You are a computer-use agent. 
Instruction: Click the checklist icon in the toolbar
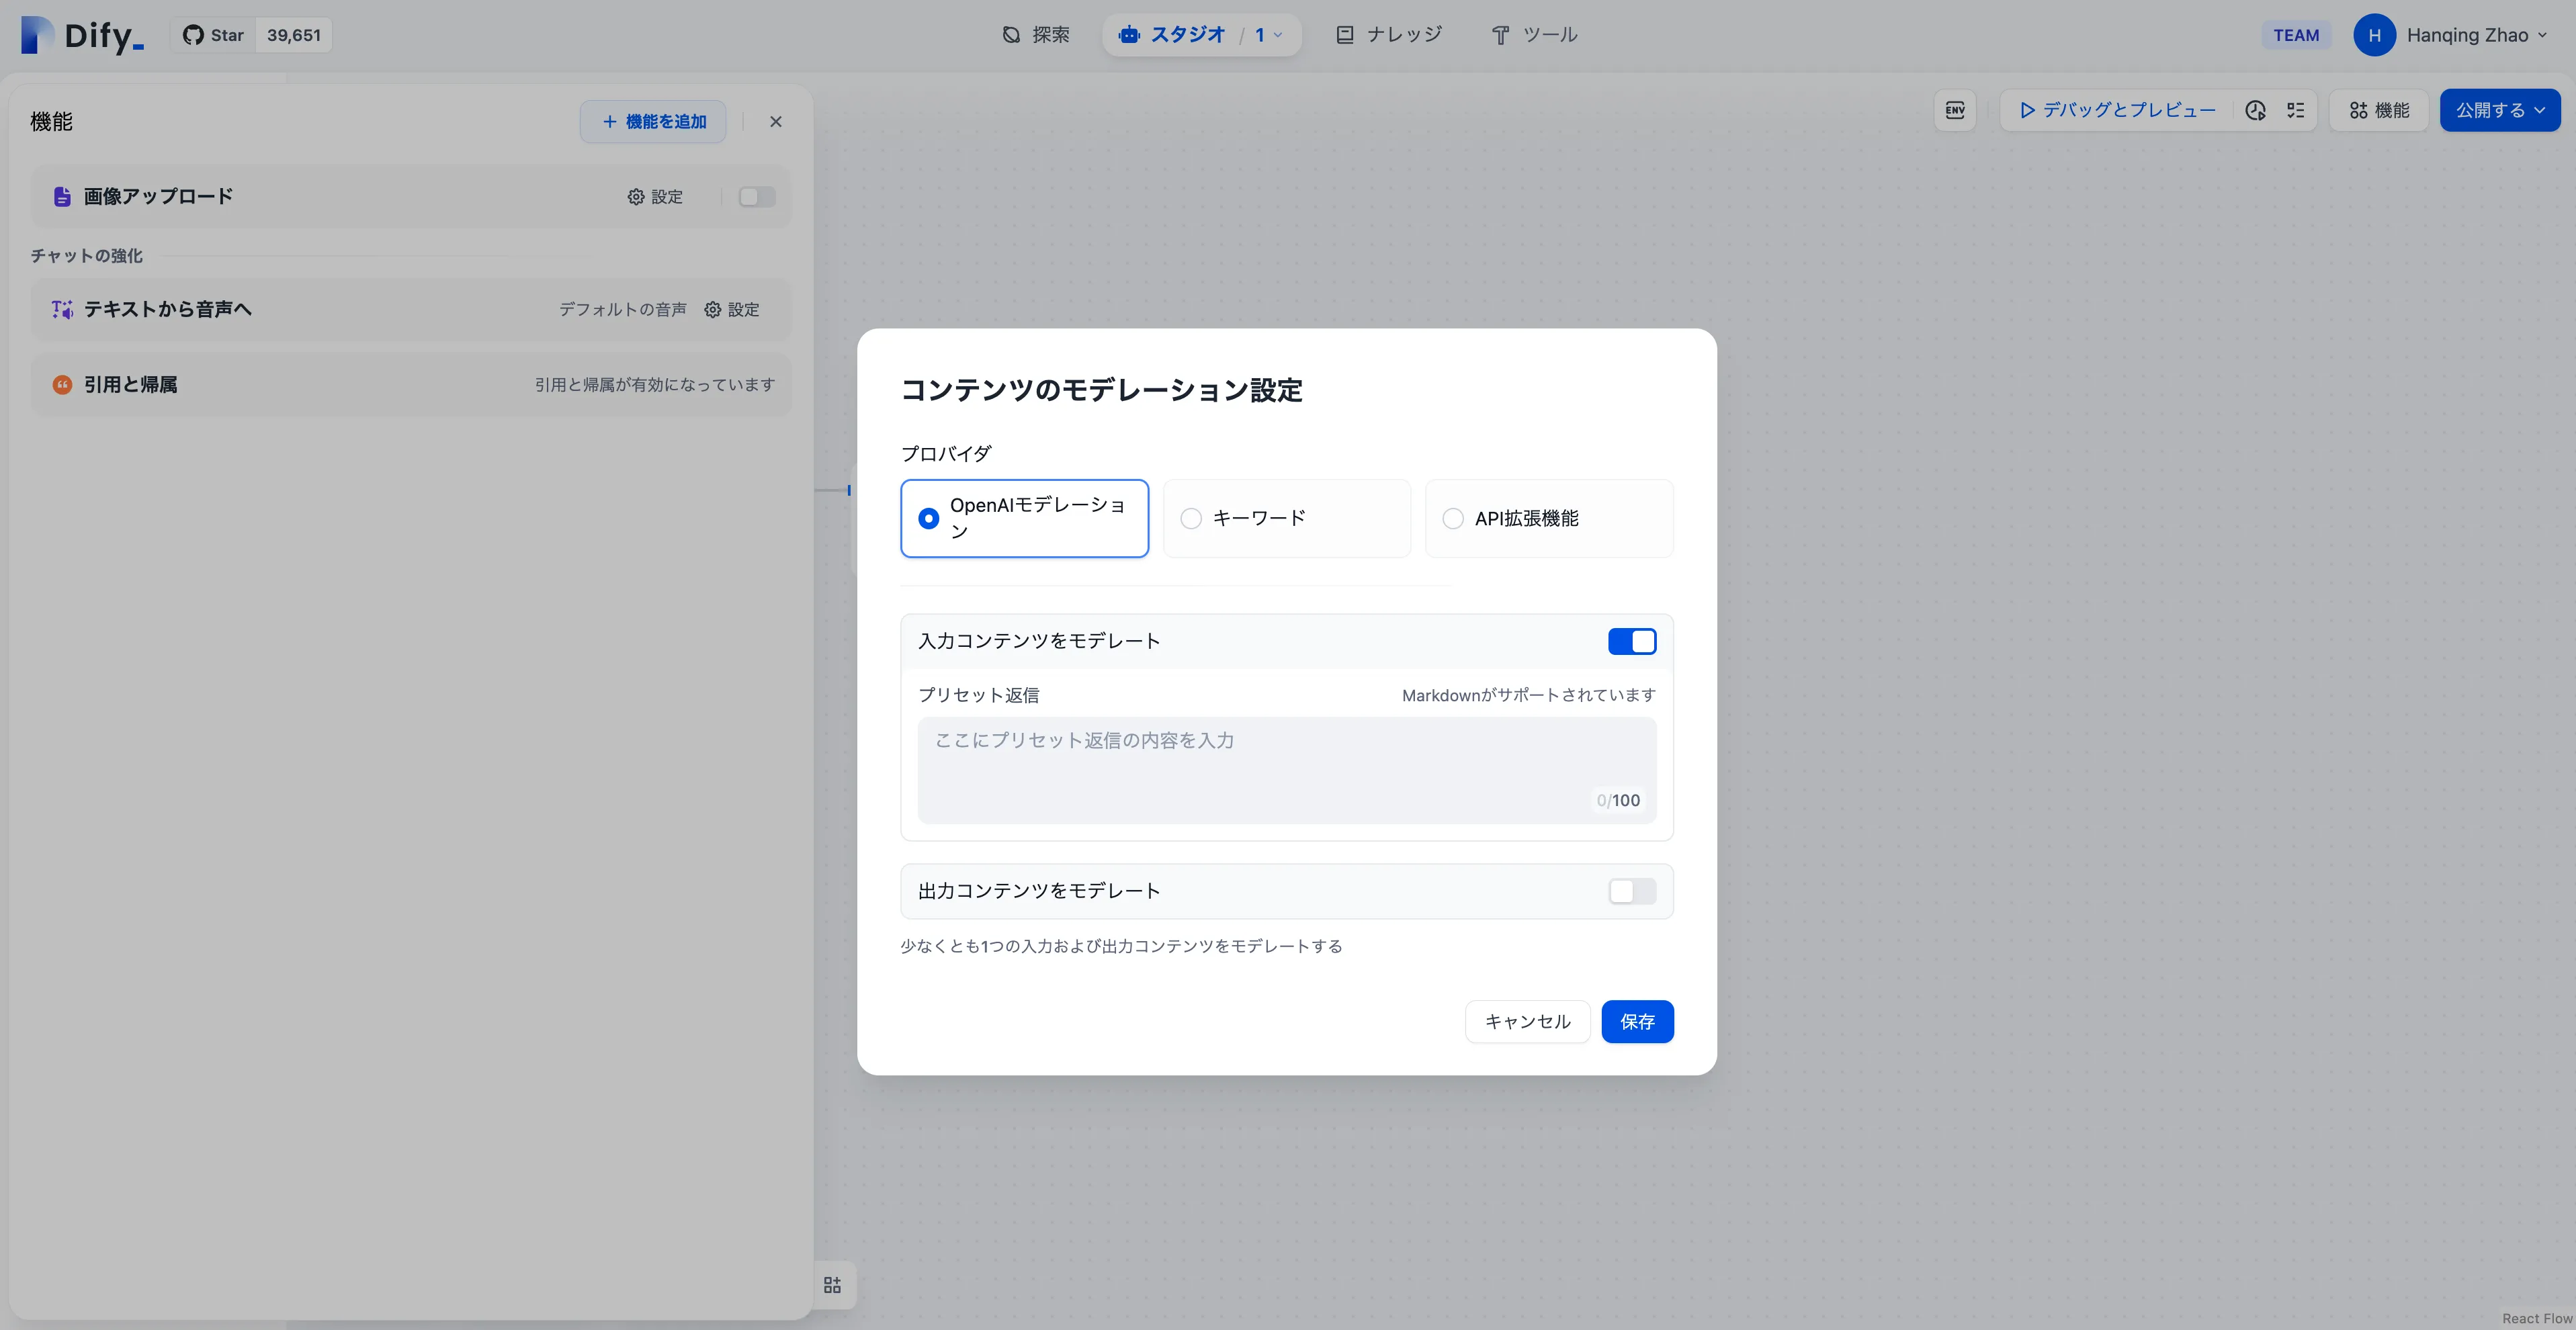[x=2296, y=110]
